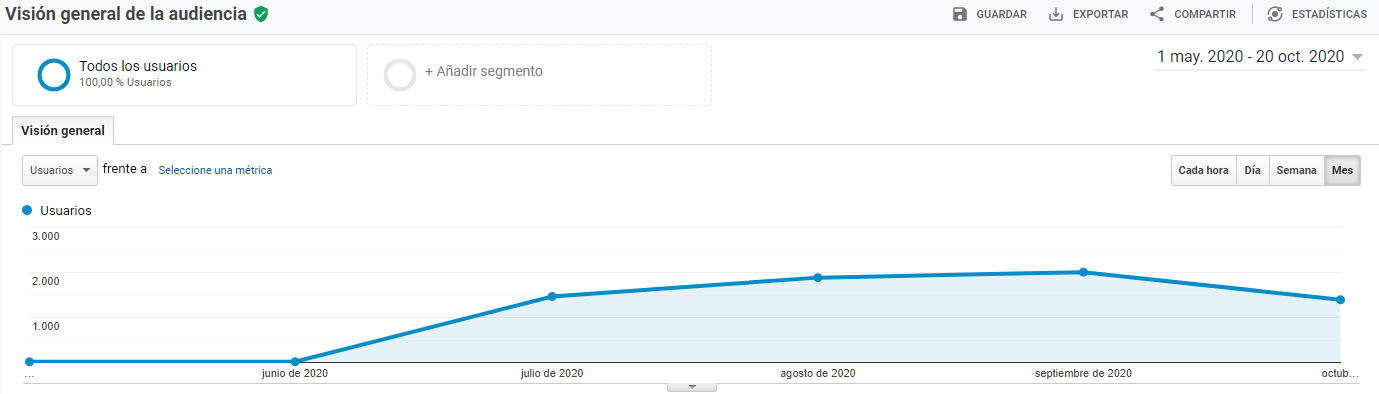Click the EXPORTAR button label
The image size is (1379, 394).
pos(1100,14)
